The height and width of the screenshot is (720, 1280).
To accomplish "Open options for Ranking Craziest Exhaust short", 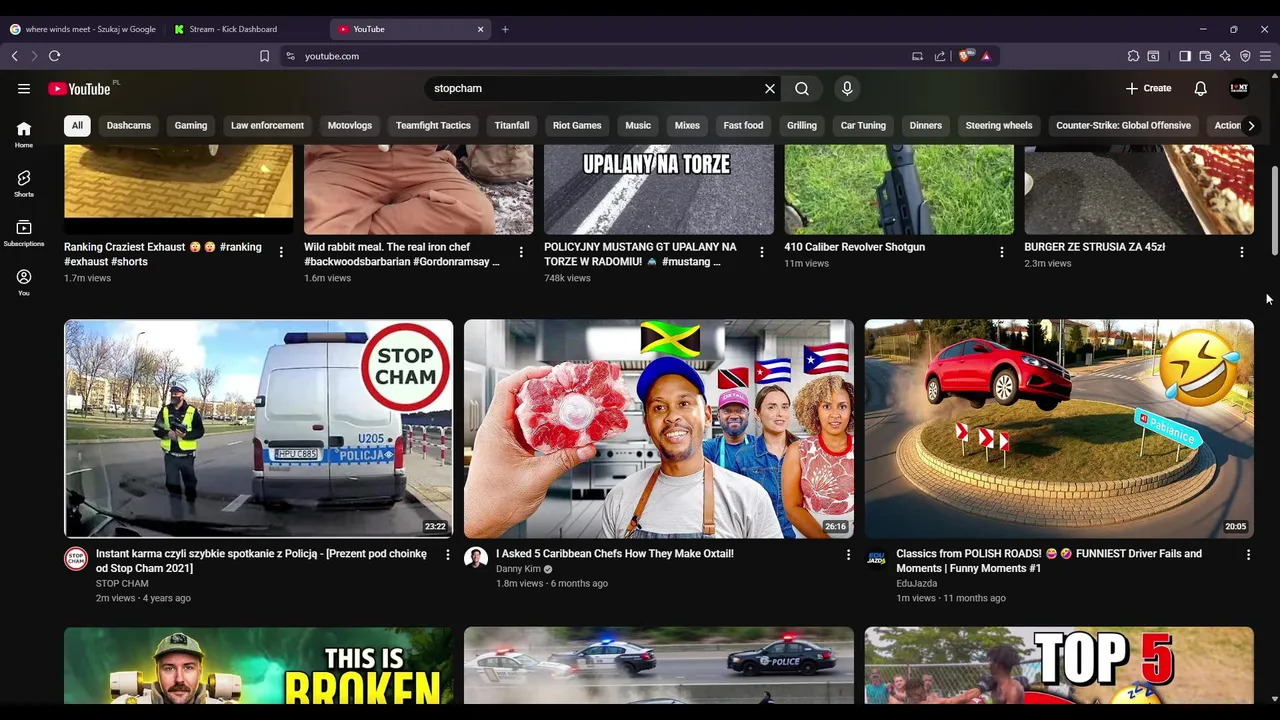I will (281, 253).
